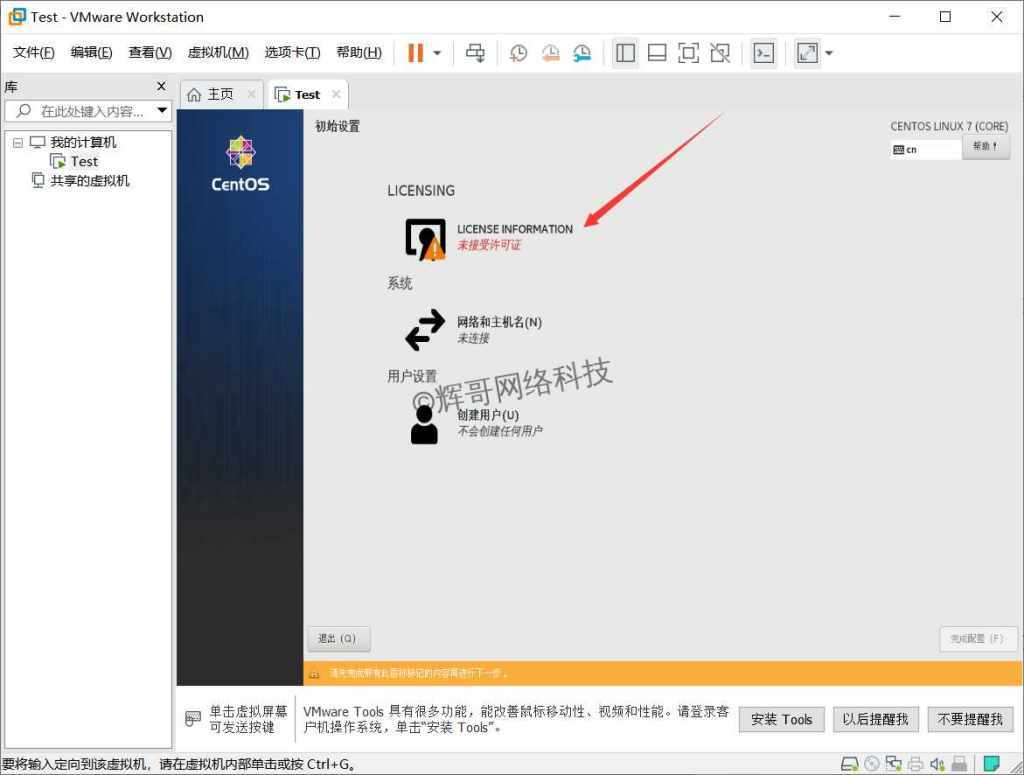Switch to the Test tab
This screenshot has height=775, width=1024.
(x=307, y=95)
